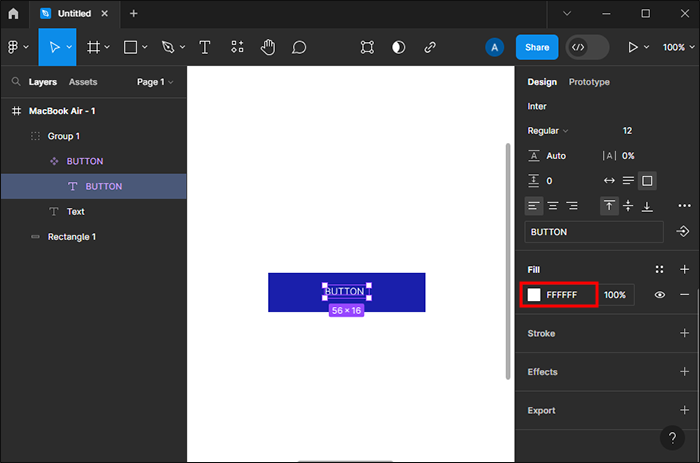The height and width of the screenshot is (463, 700).
Task: Click the white fill color swatch
Action: click(534, 295)
